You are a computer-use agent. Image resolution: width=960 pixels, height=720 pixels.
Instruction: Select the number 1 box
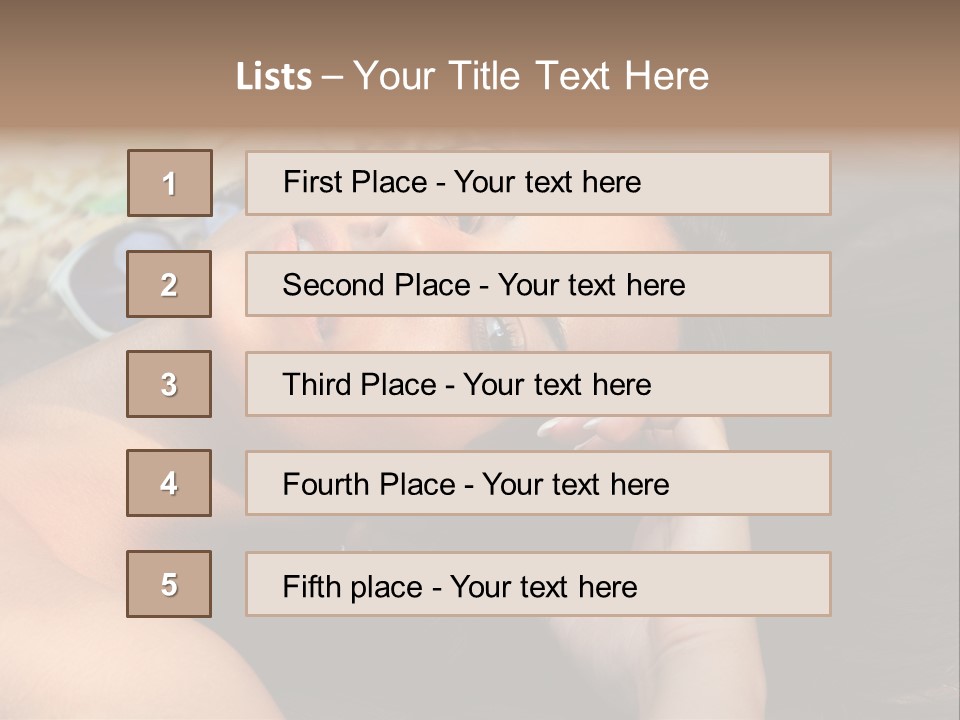[170, 183]
